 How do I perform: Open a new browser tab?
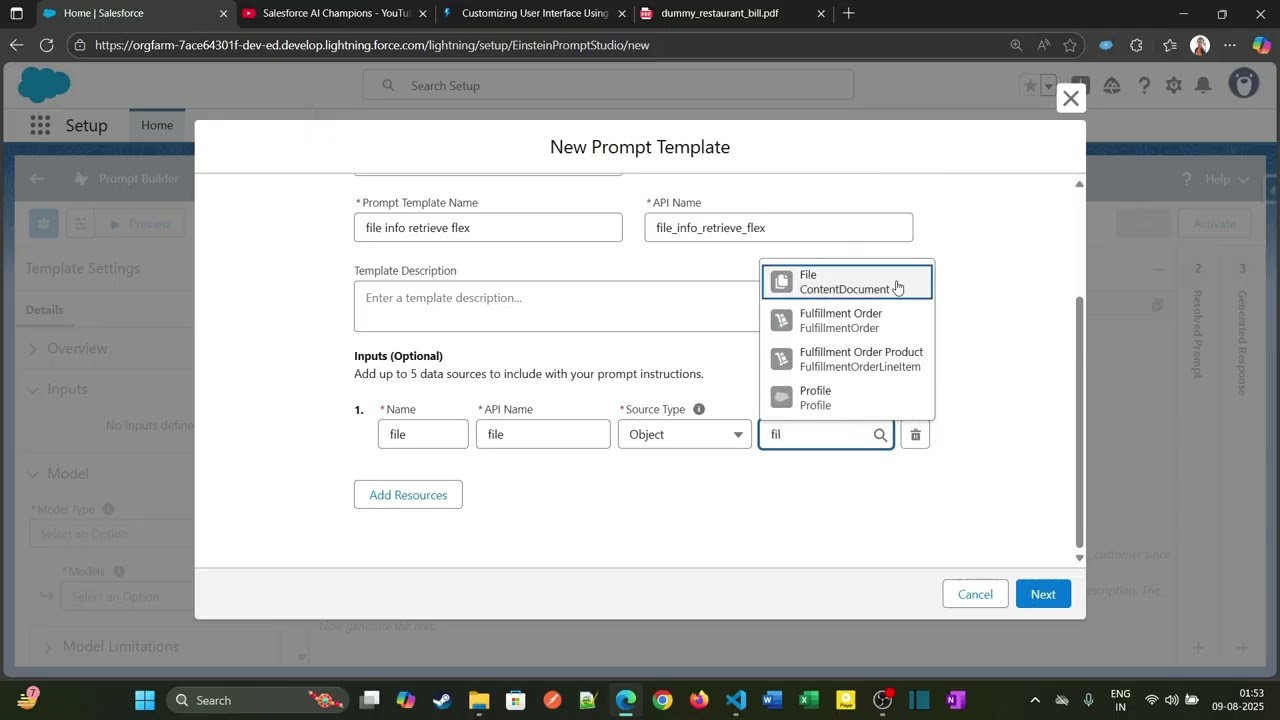tap(849, 14)
